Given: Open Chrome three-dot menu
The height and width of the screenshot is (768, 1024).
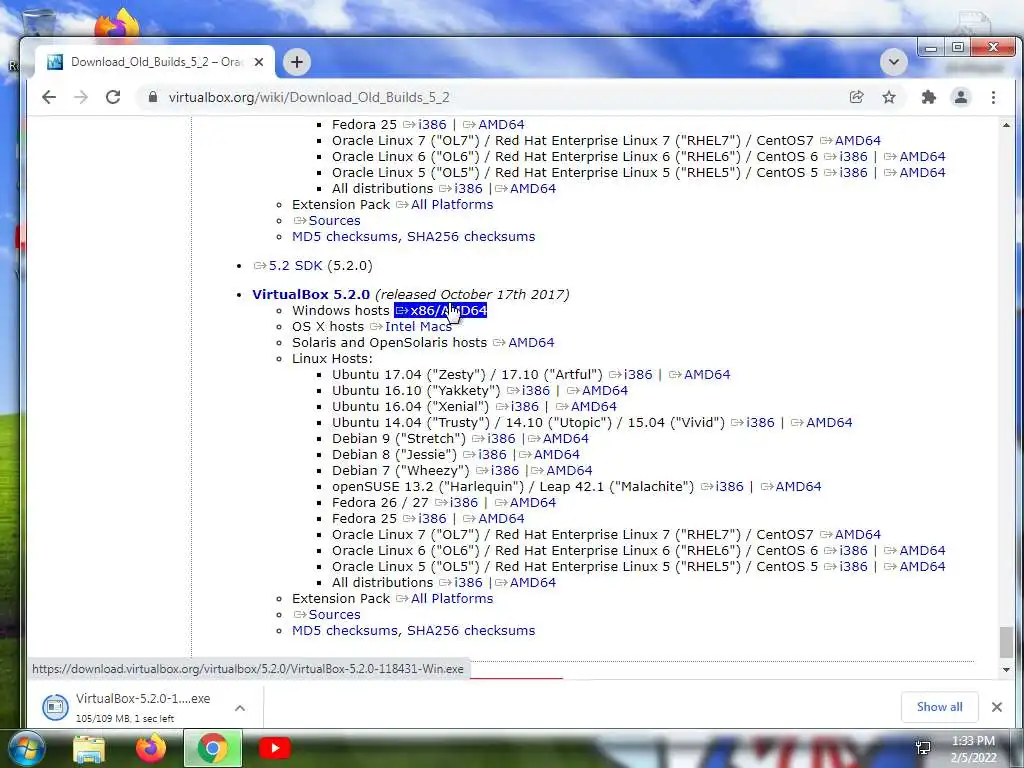Looking at the screenshot, I should coord(993,97).
